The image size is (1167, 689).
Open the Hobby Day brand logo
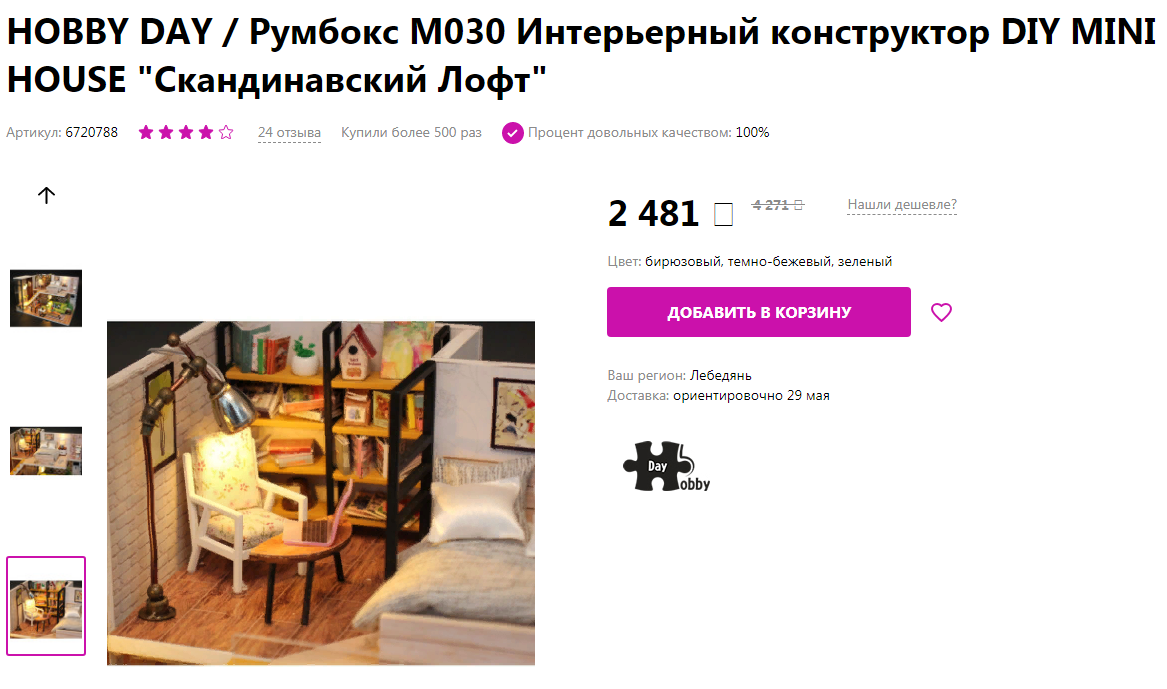[666, 467]
